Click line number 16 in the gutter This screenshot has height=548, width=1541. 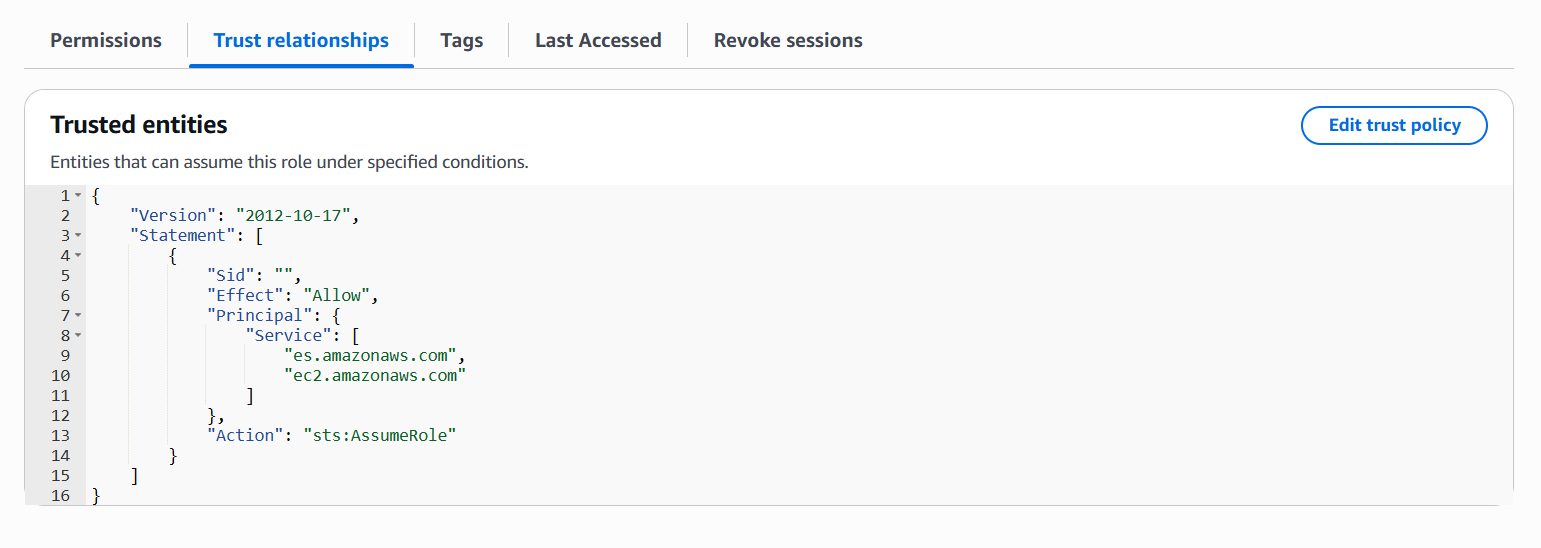[x=59, y=495]
